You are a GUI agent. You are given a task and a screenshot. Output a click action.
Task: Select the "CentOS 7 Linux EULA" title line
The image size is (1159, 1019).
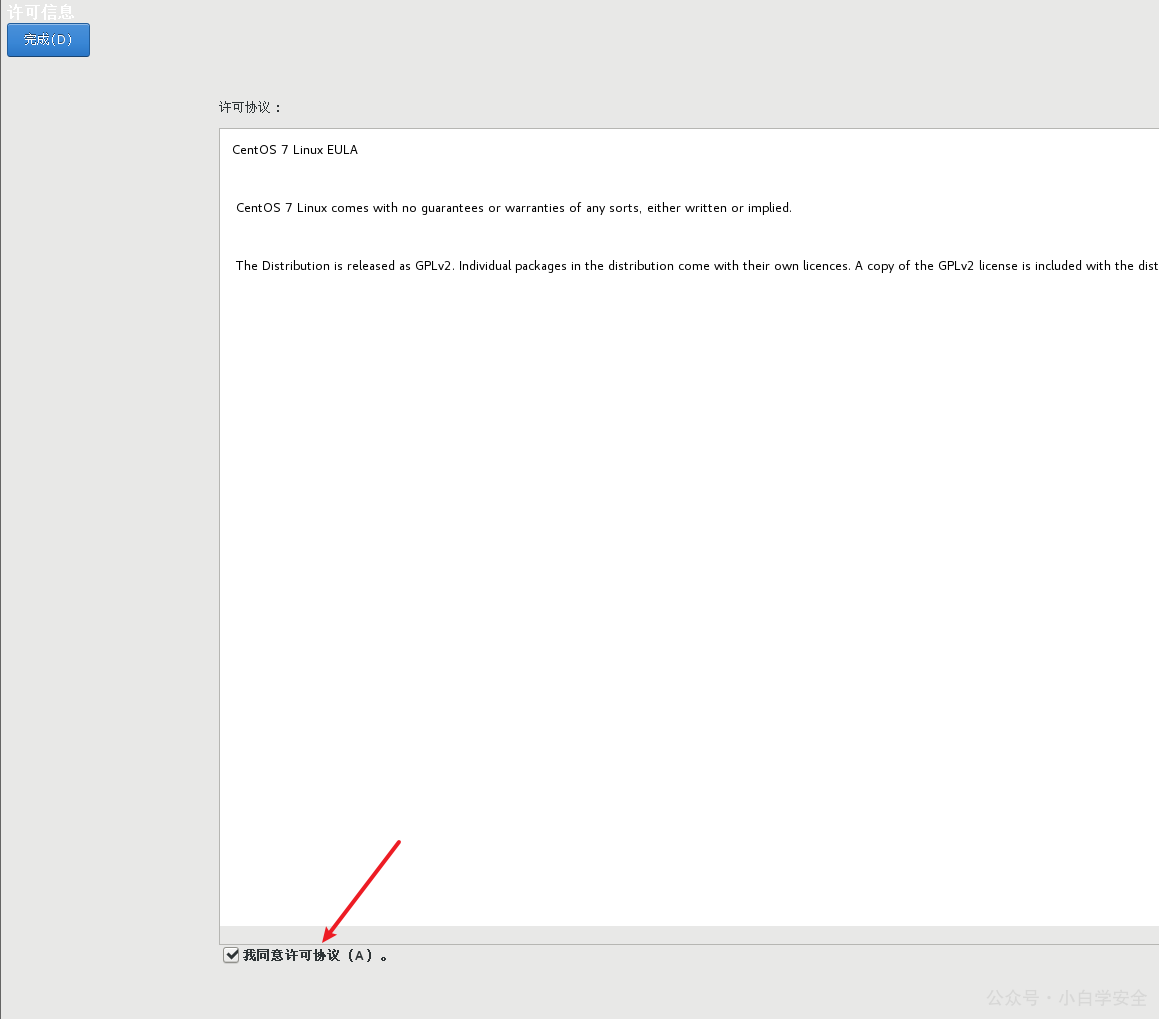coord(295,149)
